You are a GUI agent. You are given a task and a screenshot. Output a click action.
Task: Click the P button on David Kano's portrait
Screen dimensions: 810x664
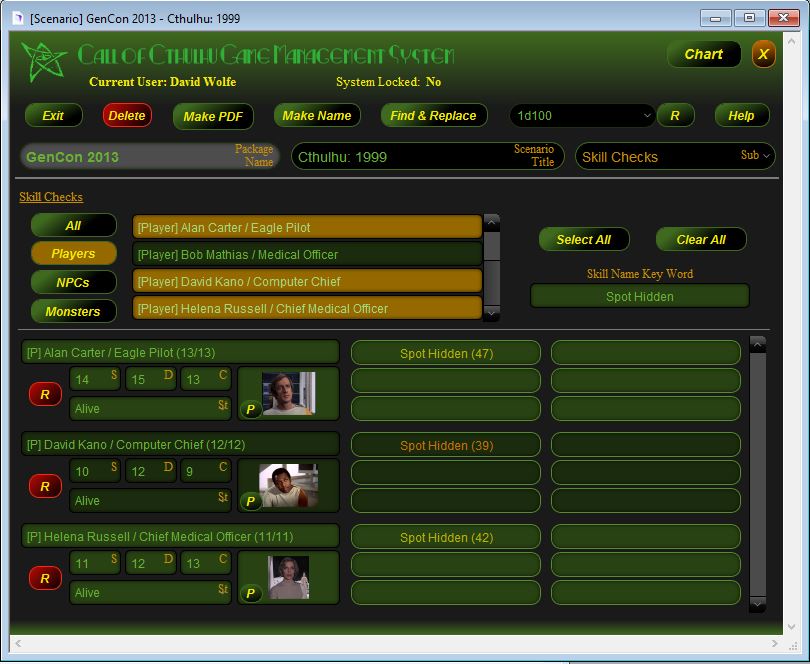[251, 501]
